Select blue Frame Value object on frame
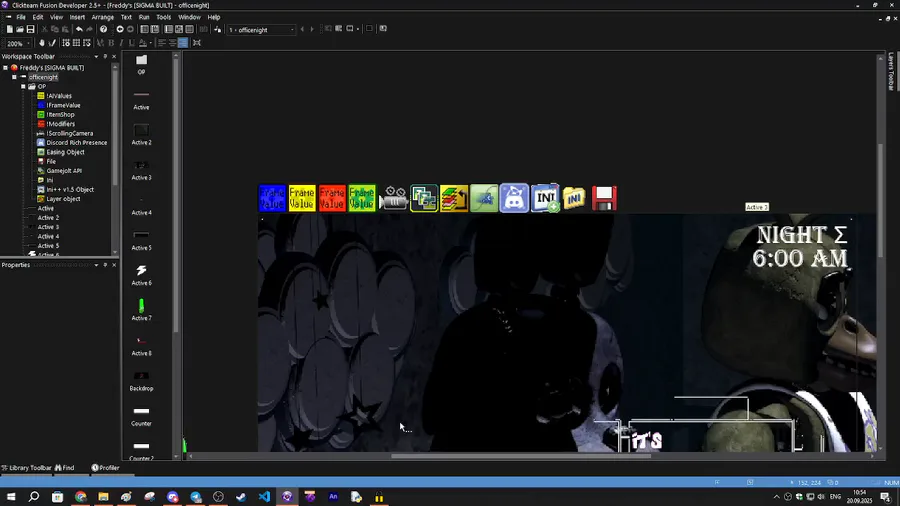Viewport: 900px width, 506px height. [x=272, y=198]
